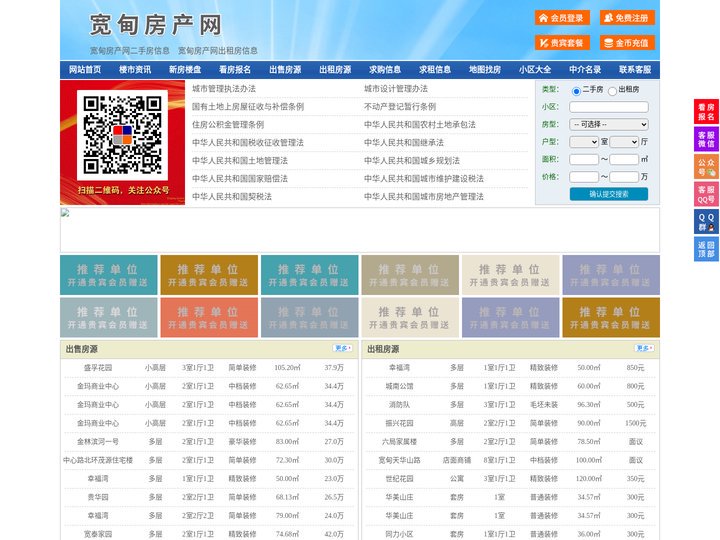The image size is (720, 540).
Task: Open the 世纪花园 rental listing
Action: [399, 478]
